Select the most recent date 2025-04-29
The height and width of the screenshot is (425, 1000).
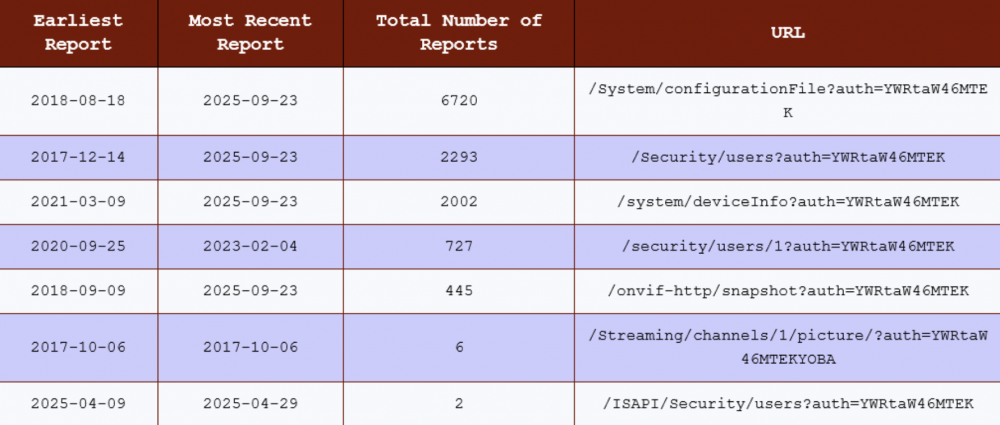[x=250, y=404]
